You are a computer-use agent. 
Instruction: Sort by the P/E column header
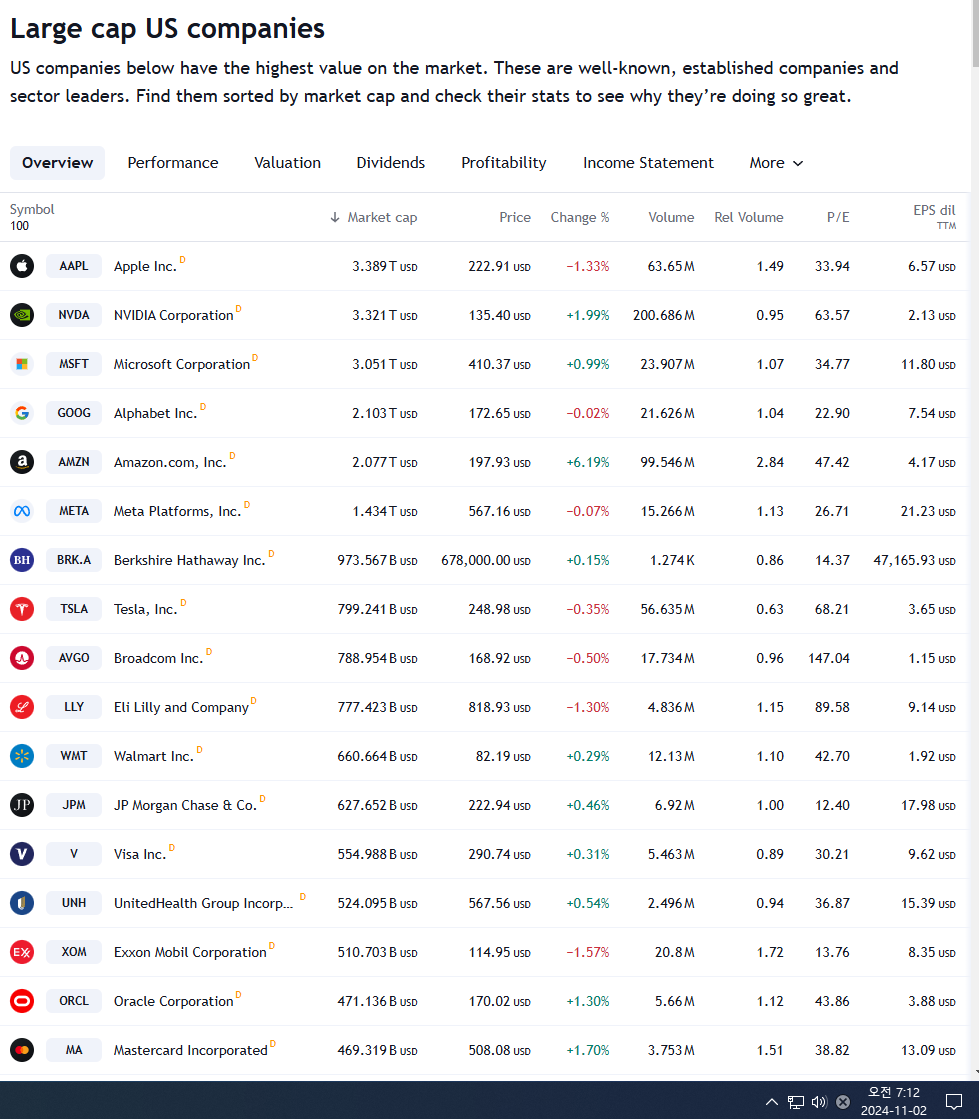[x=838, y=217]
